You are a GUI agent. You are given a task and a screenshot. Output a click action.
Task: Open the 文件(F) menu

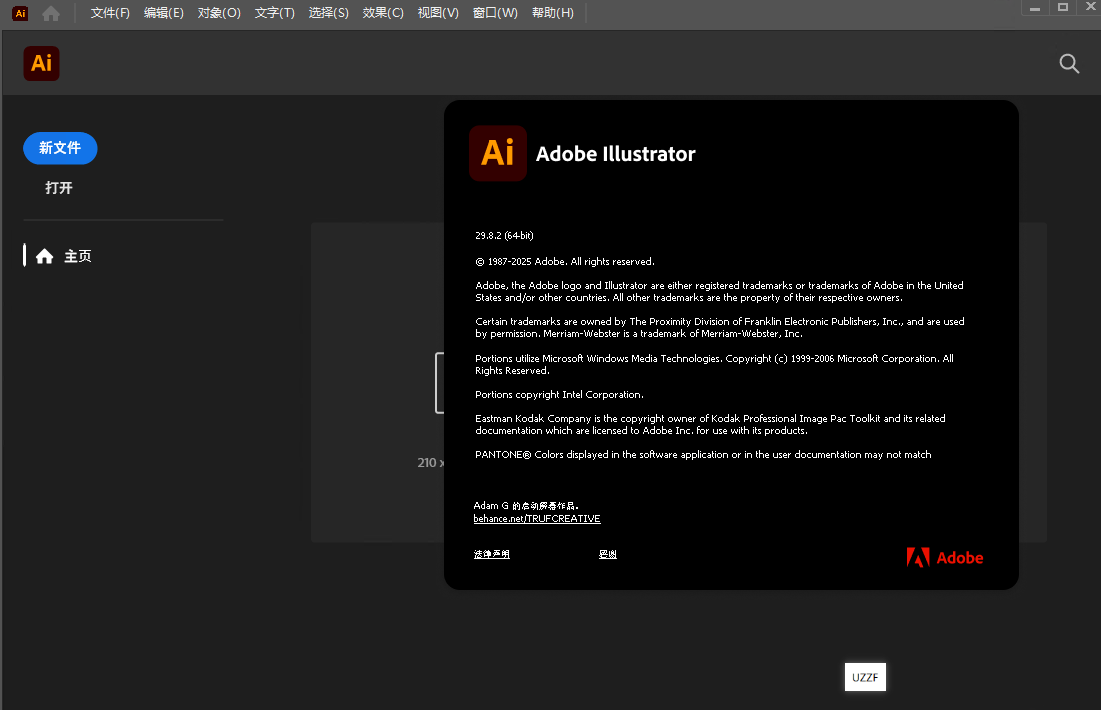point(110,13)
